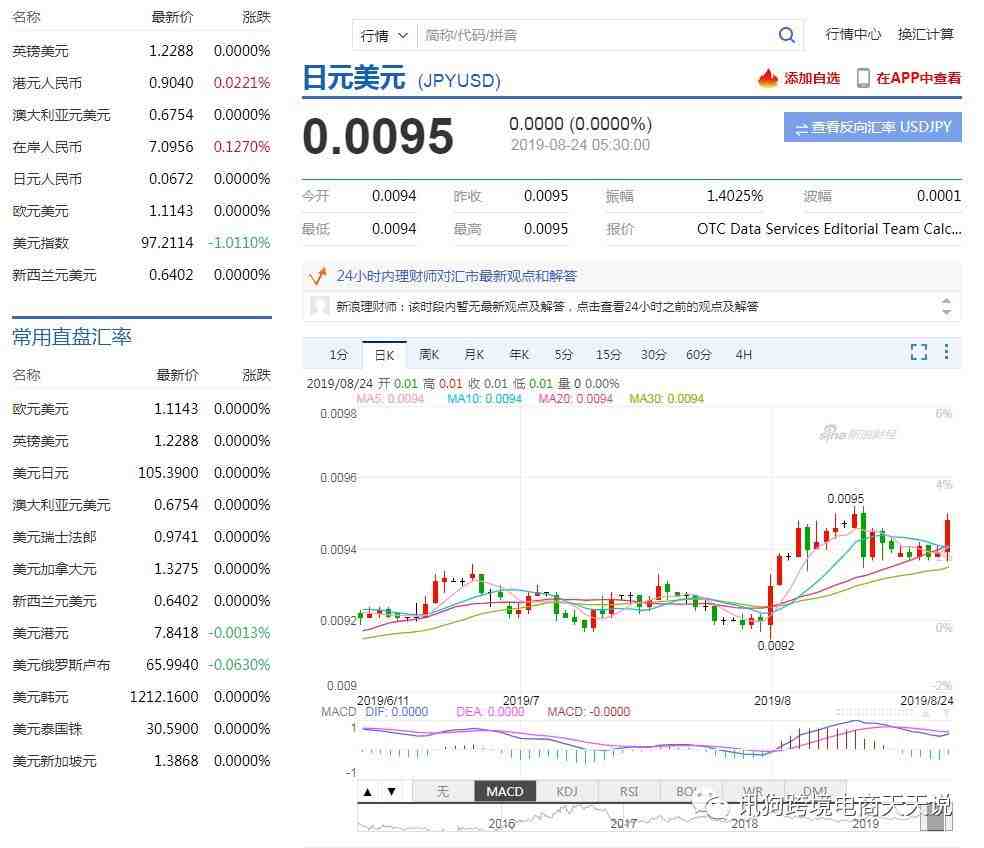
Task: Click 查看反向汇率 USDJPY button
Action: 872,127
